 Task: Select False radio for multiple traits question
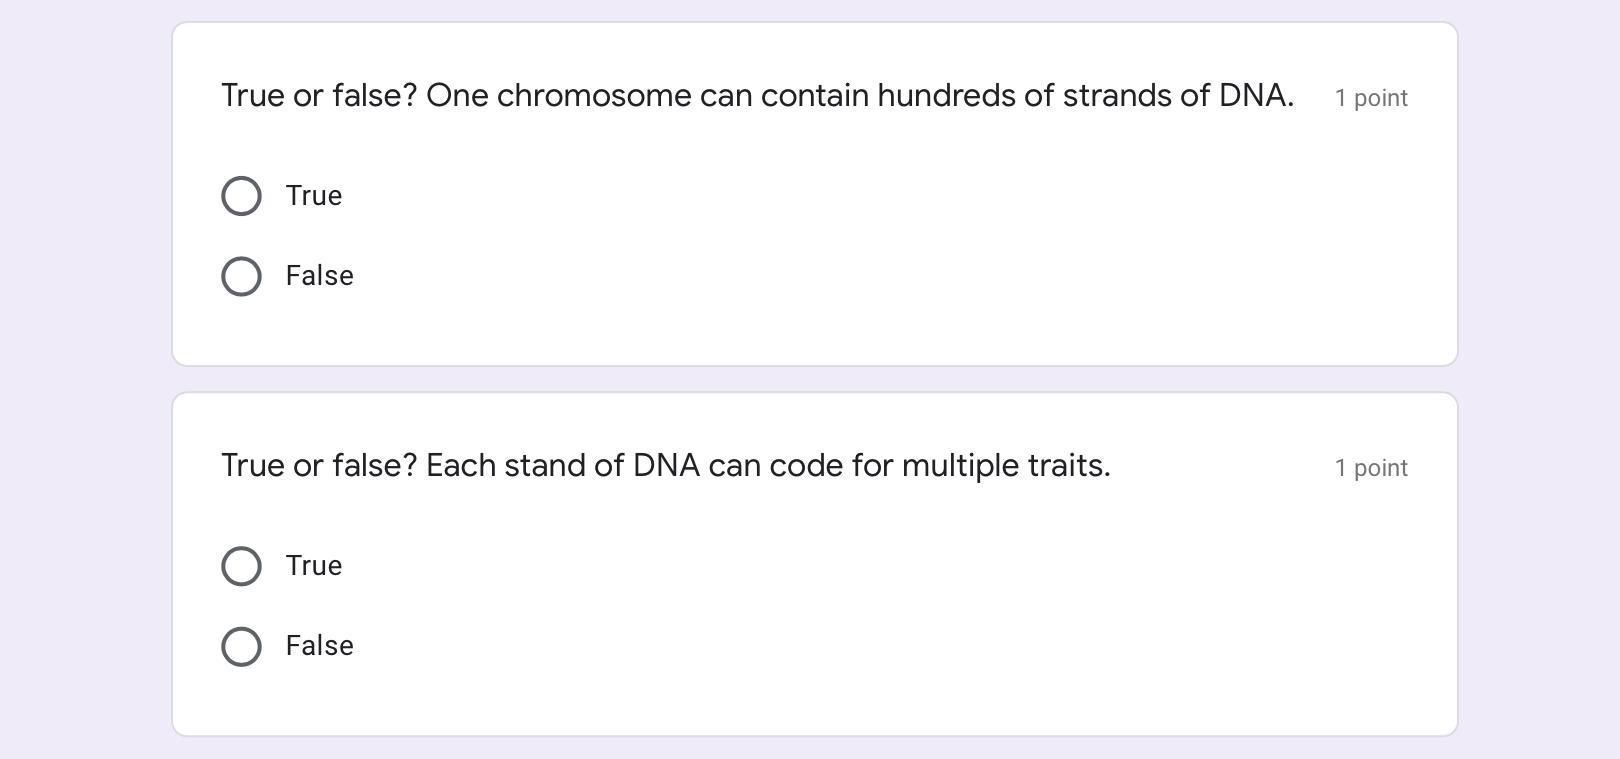point(241,646)
